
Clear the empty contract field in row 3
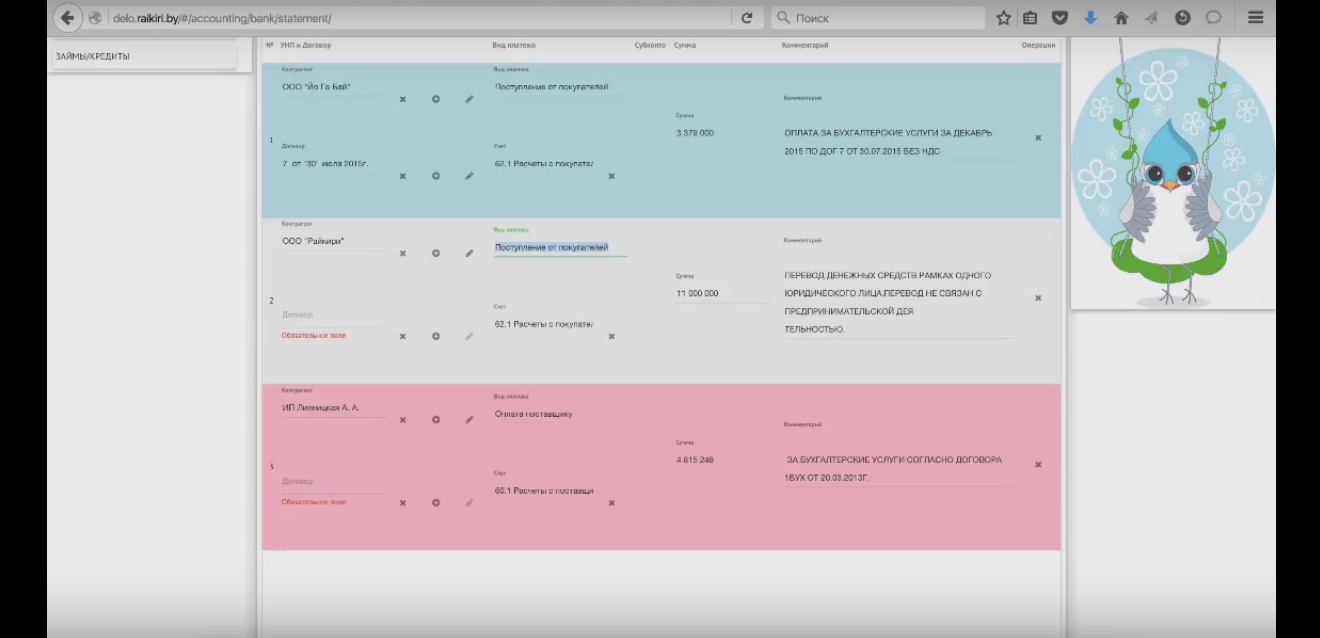pyautogui.click(x=403, y=503)
